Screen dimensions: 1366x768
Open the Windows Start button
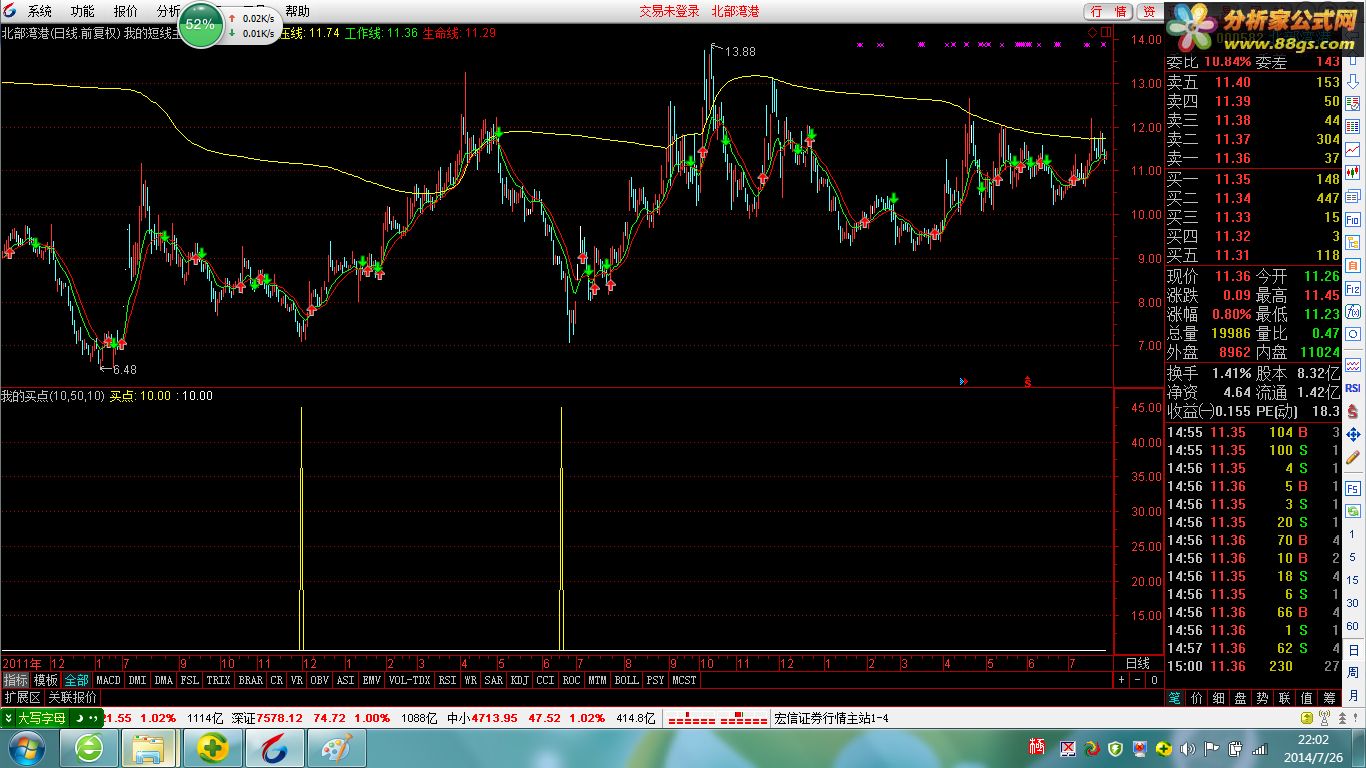tap(25, 747)
